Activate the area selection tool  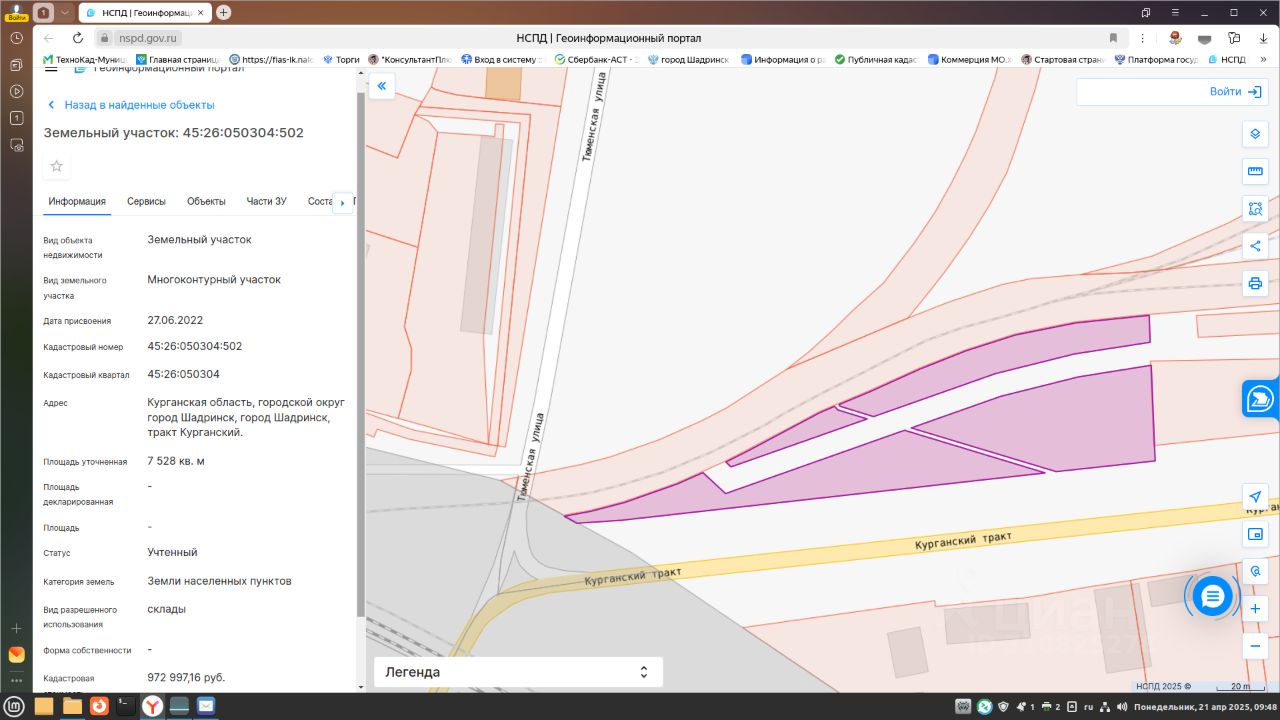pyautogui.click(x=1255, y=209)
